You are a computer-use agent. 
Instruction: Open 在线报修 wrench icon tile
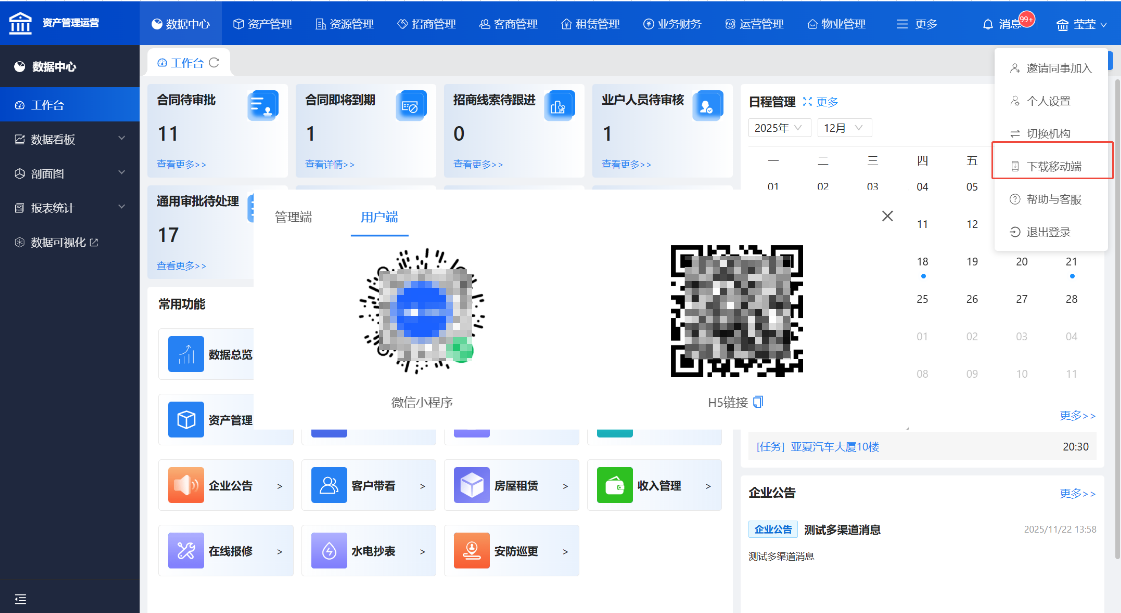pos(186,551)
